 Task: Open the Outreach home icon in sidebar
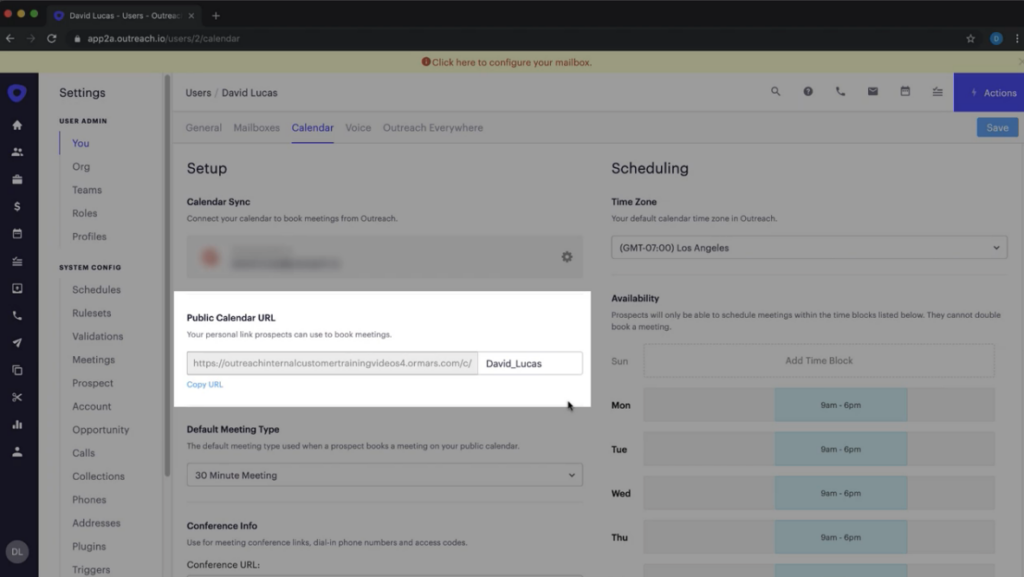click(17, 125)
